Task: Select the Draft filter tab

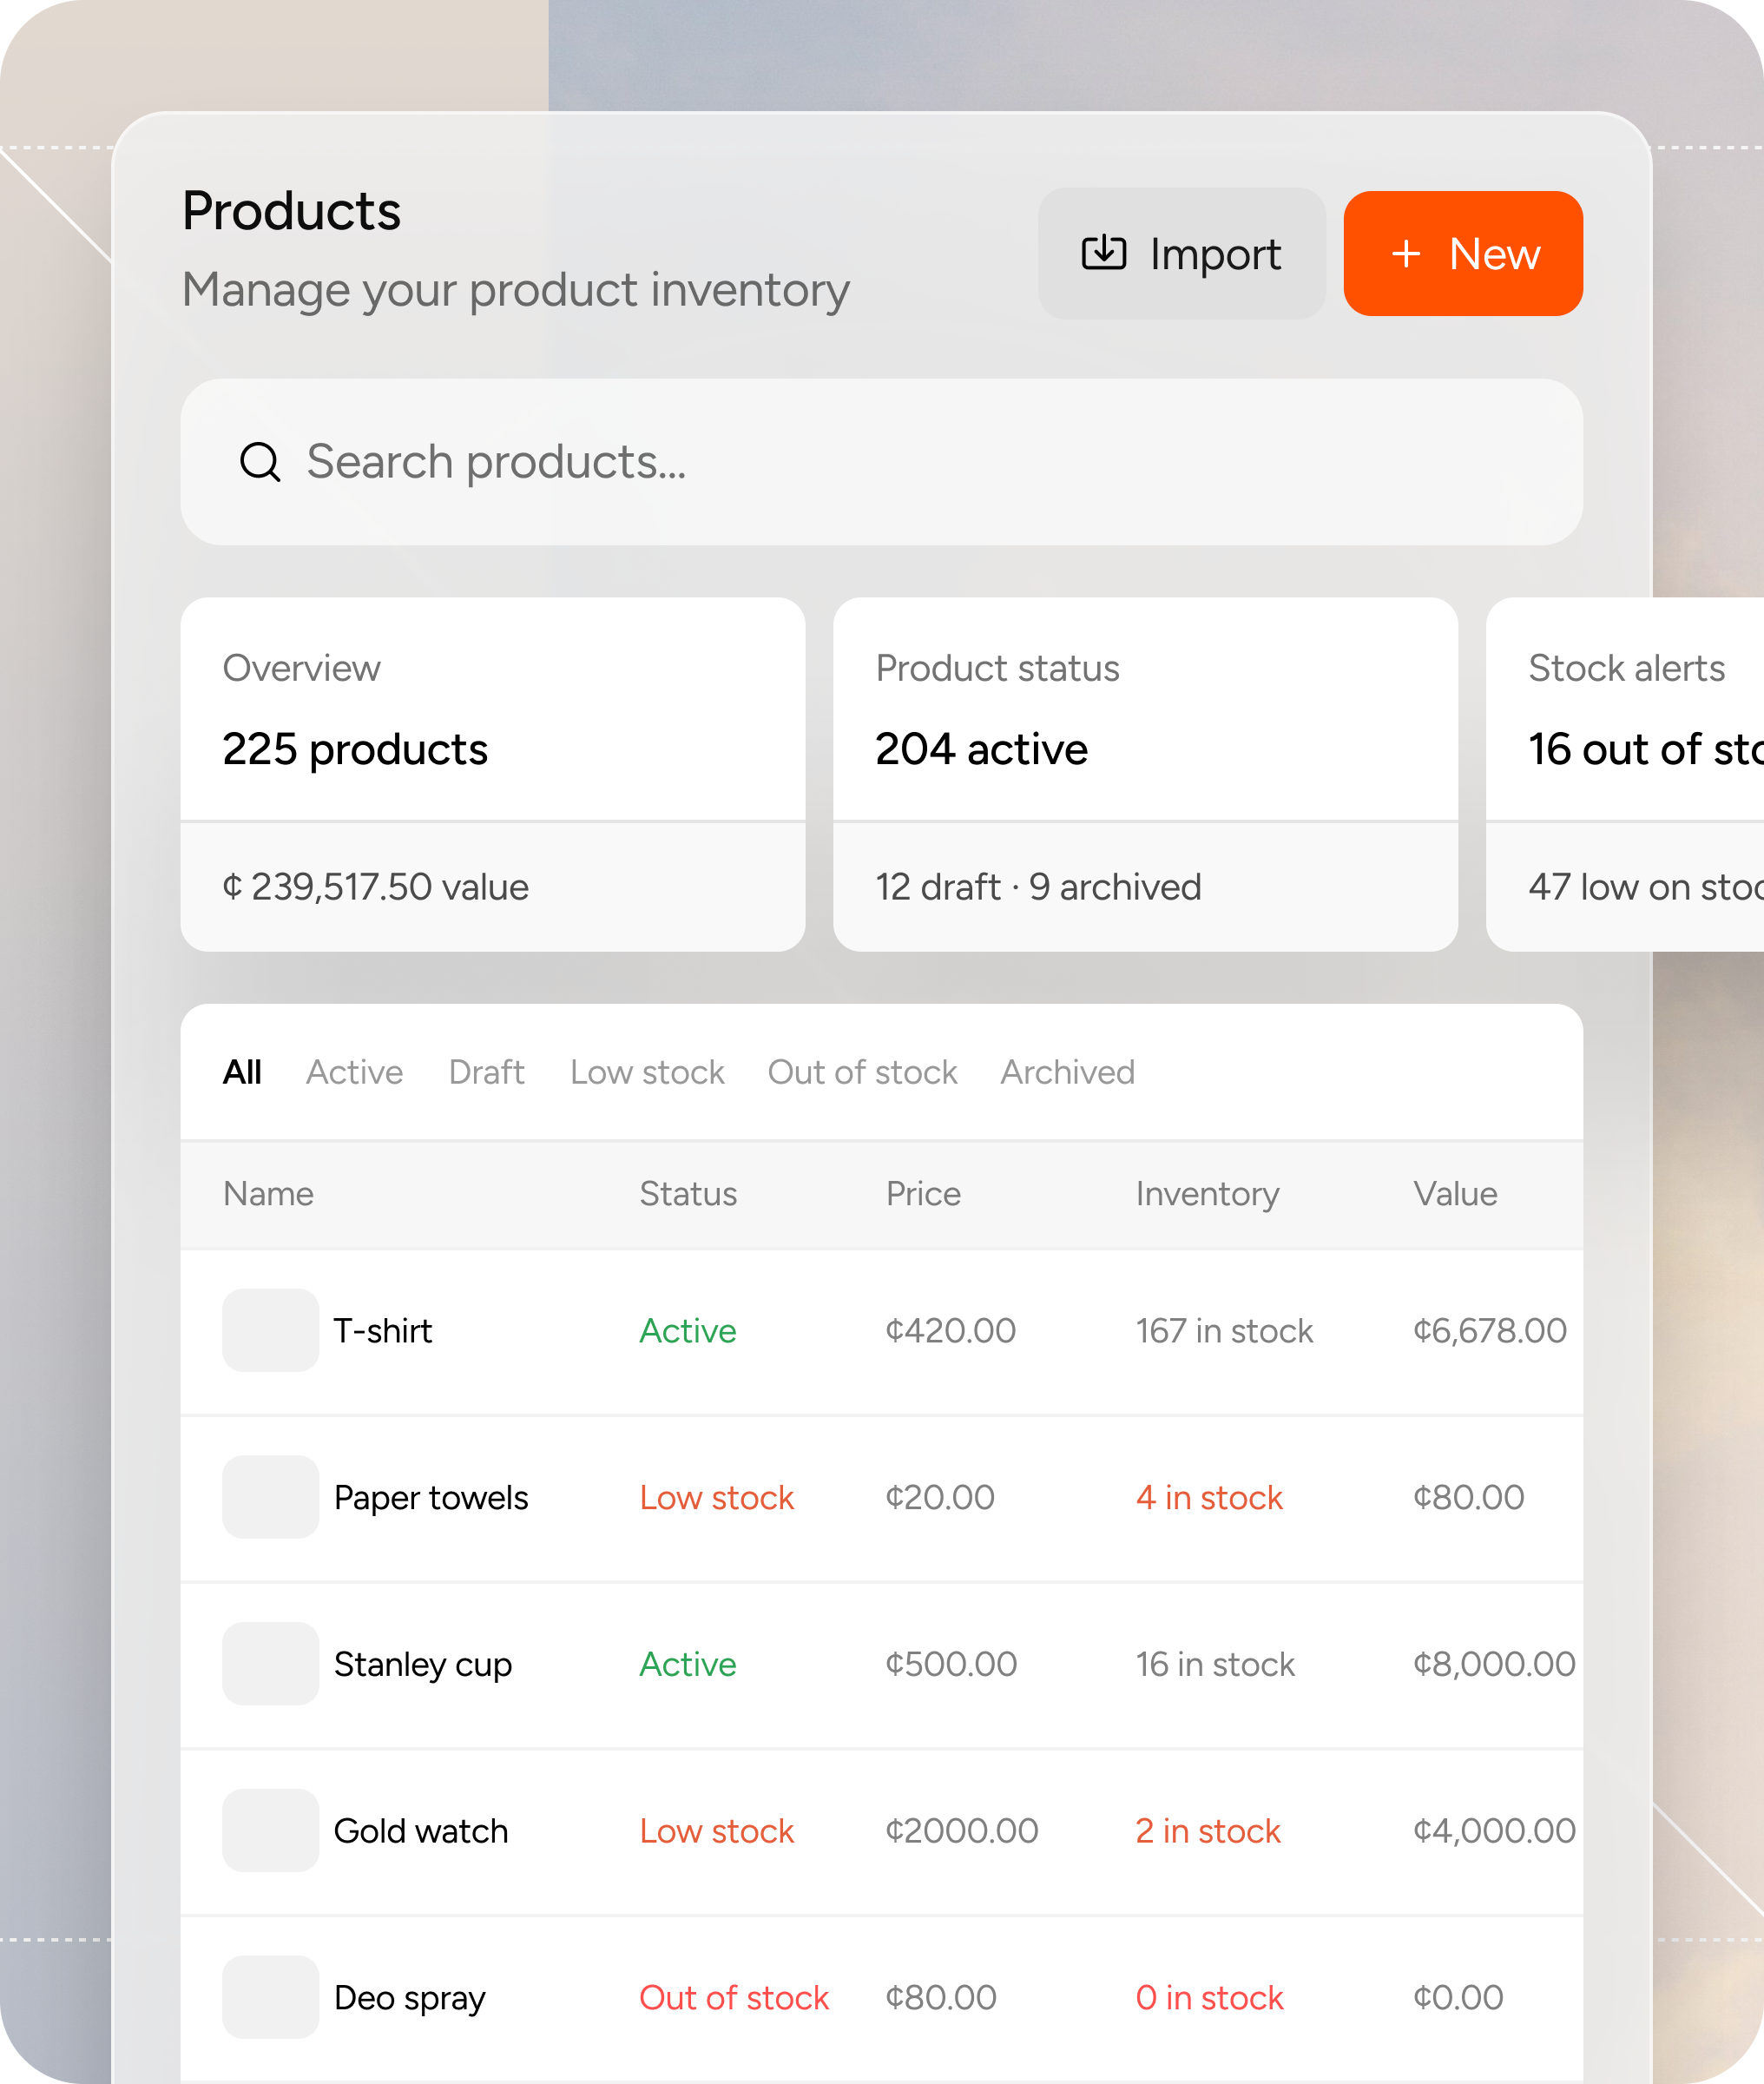Action: 487,1072
